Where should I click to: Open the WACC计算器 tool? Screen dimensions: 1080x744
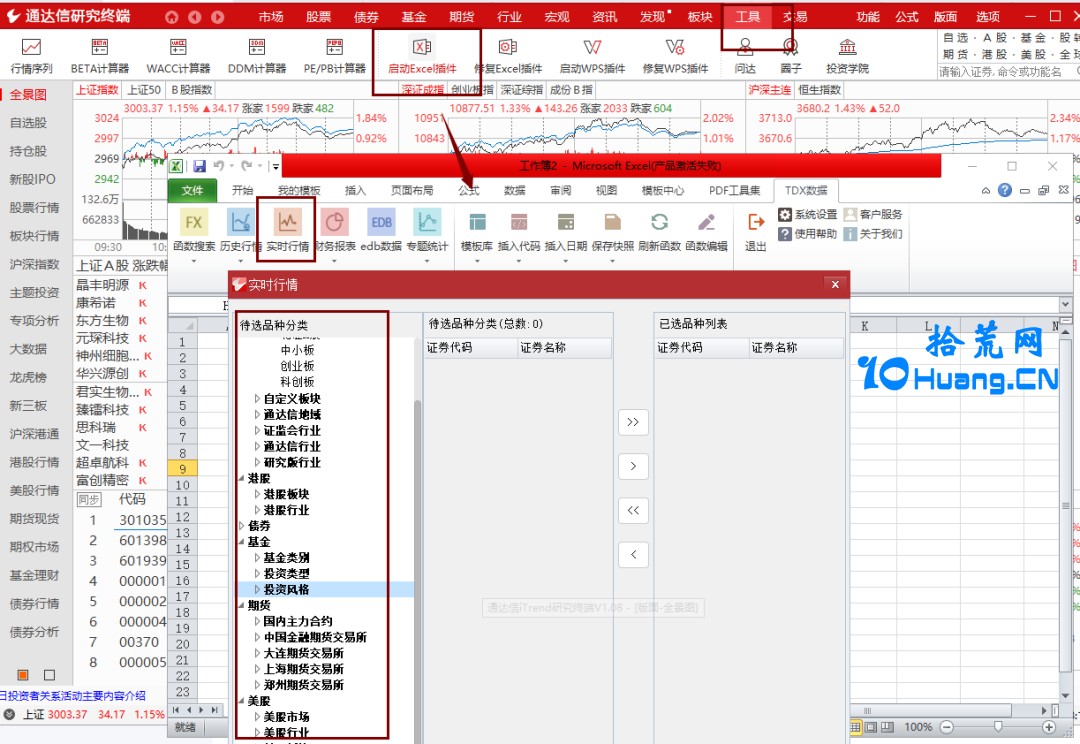tap(178, 55)
